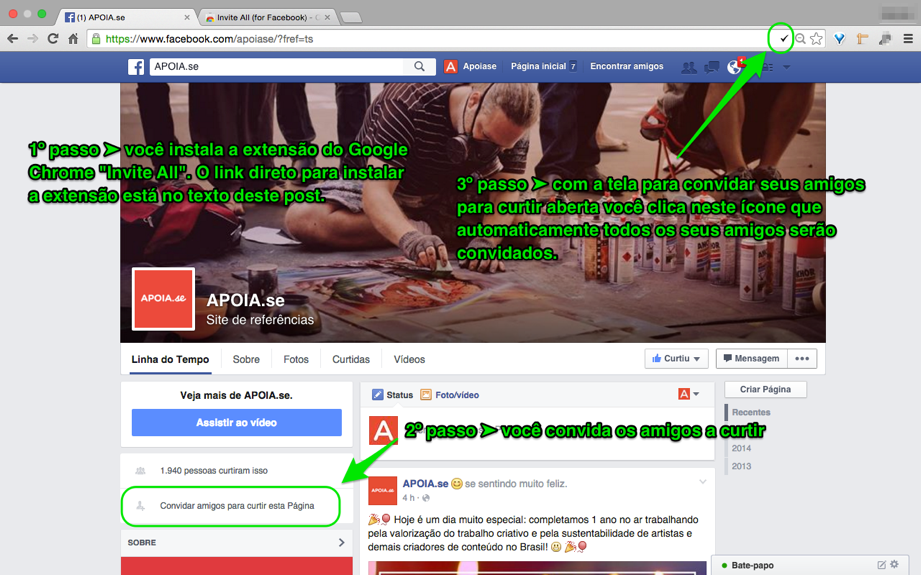Click the 4 h post timestamp
This screenshot has width=921, height=575.
click(408, 498)
